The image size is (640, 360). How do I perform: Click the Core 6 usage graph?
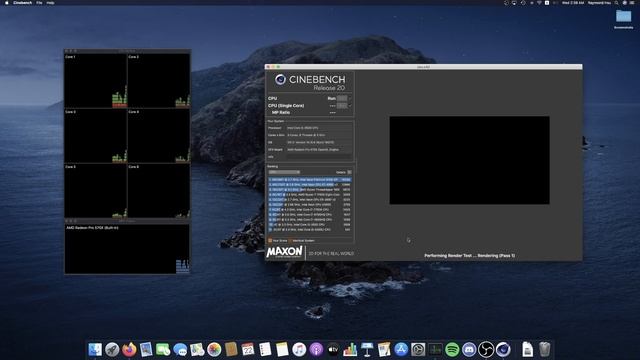(159, 191)
